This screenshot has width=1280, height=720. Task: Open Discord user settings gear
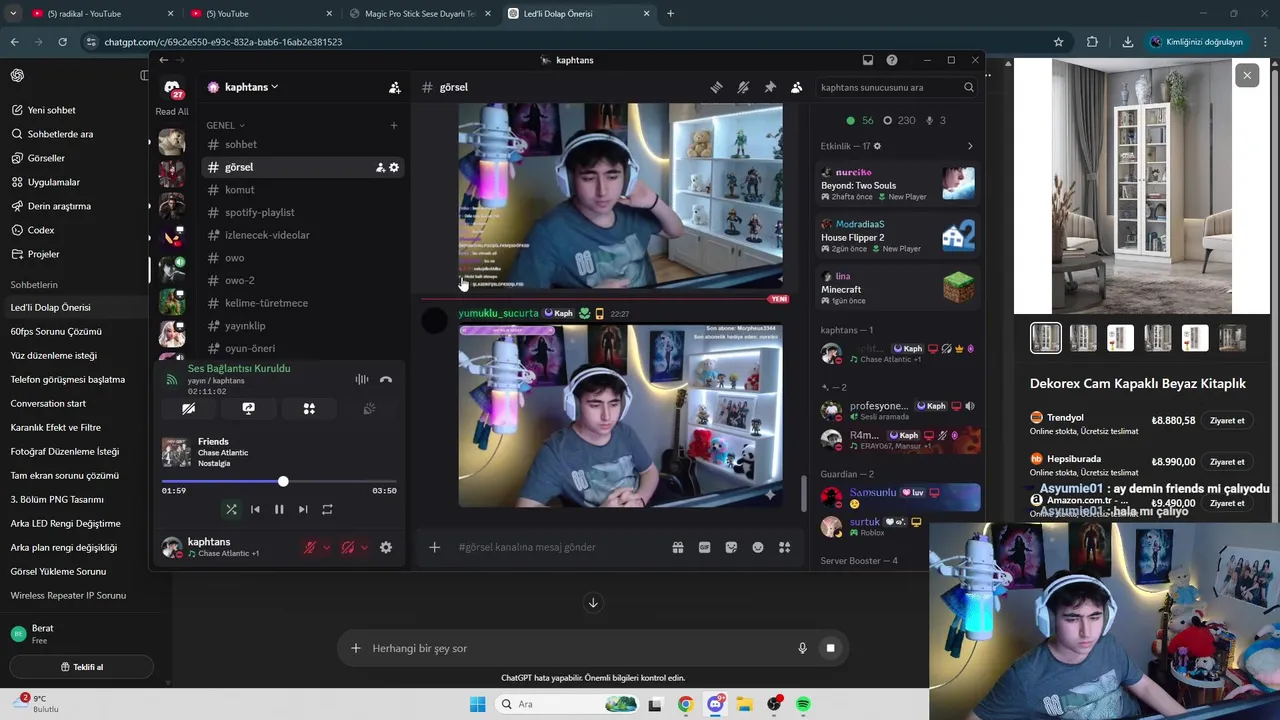pyautogui.click(x=386, y=547)
